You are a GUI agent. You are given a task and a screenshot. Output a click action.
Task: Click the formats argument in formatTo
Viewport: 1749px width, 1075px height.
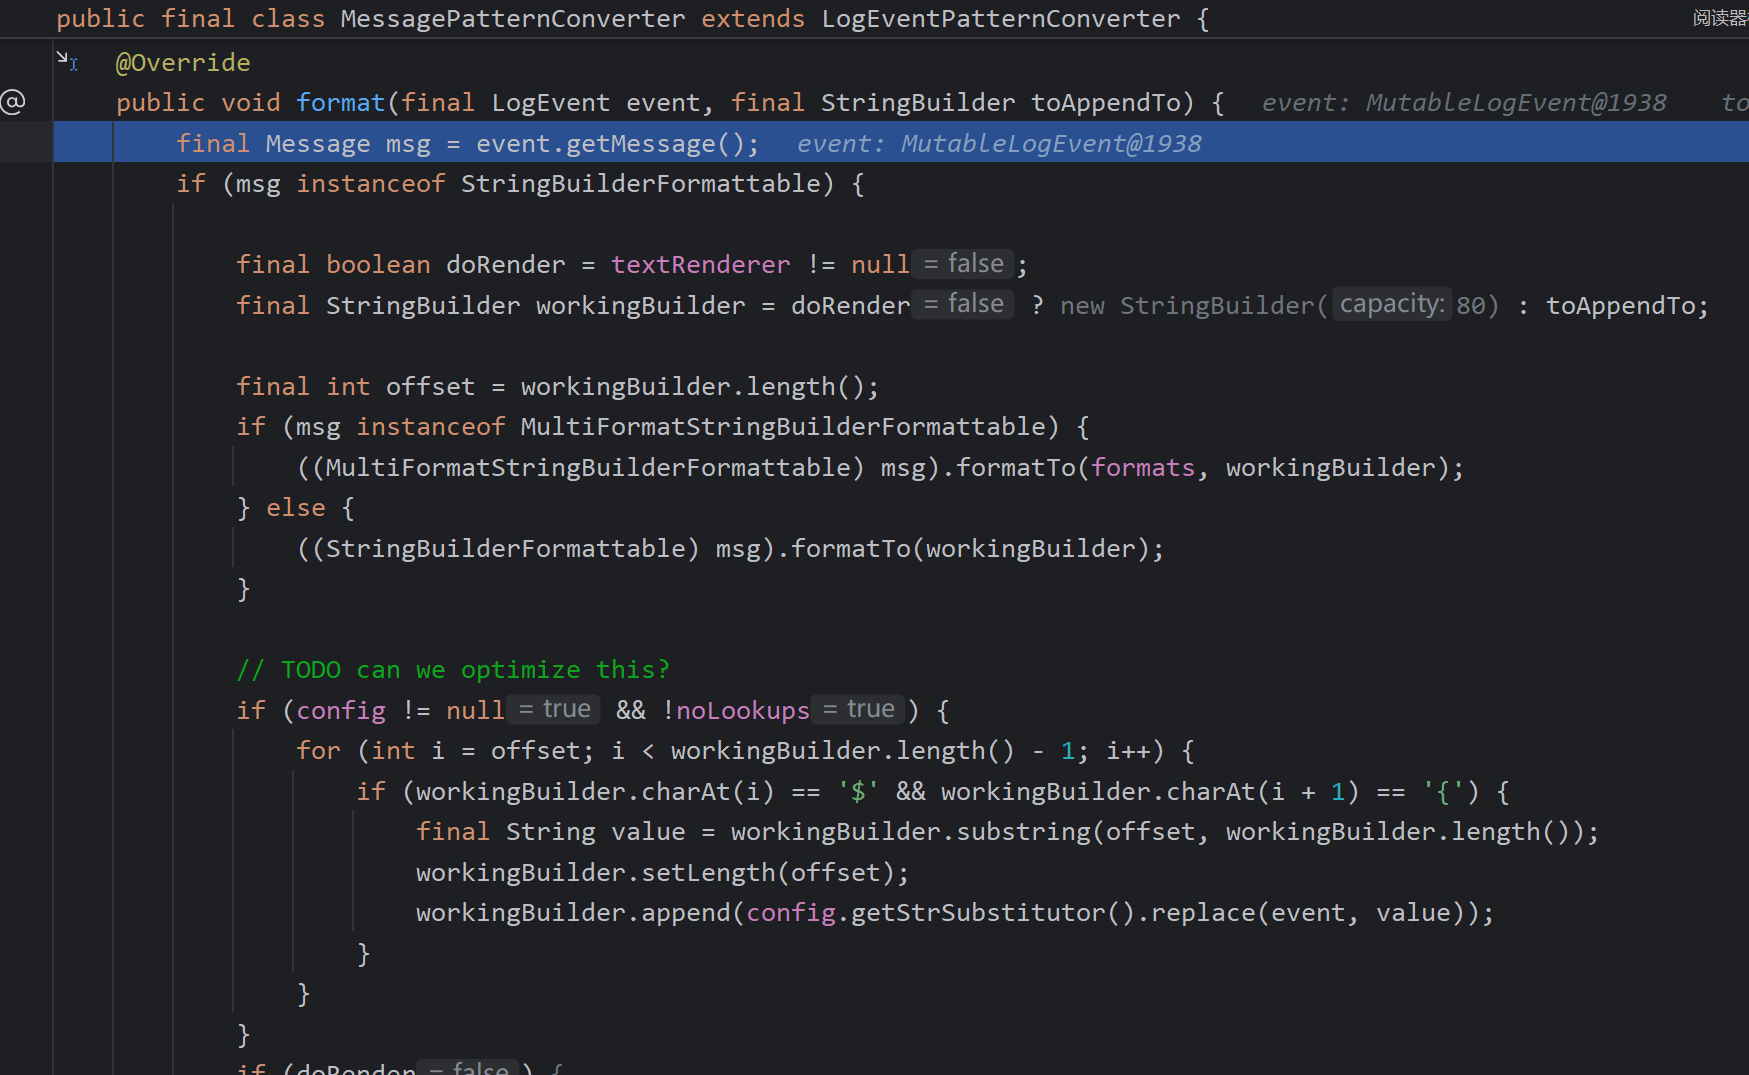[x=1143, y=468]
